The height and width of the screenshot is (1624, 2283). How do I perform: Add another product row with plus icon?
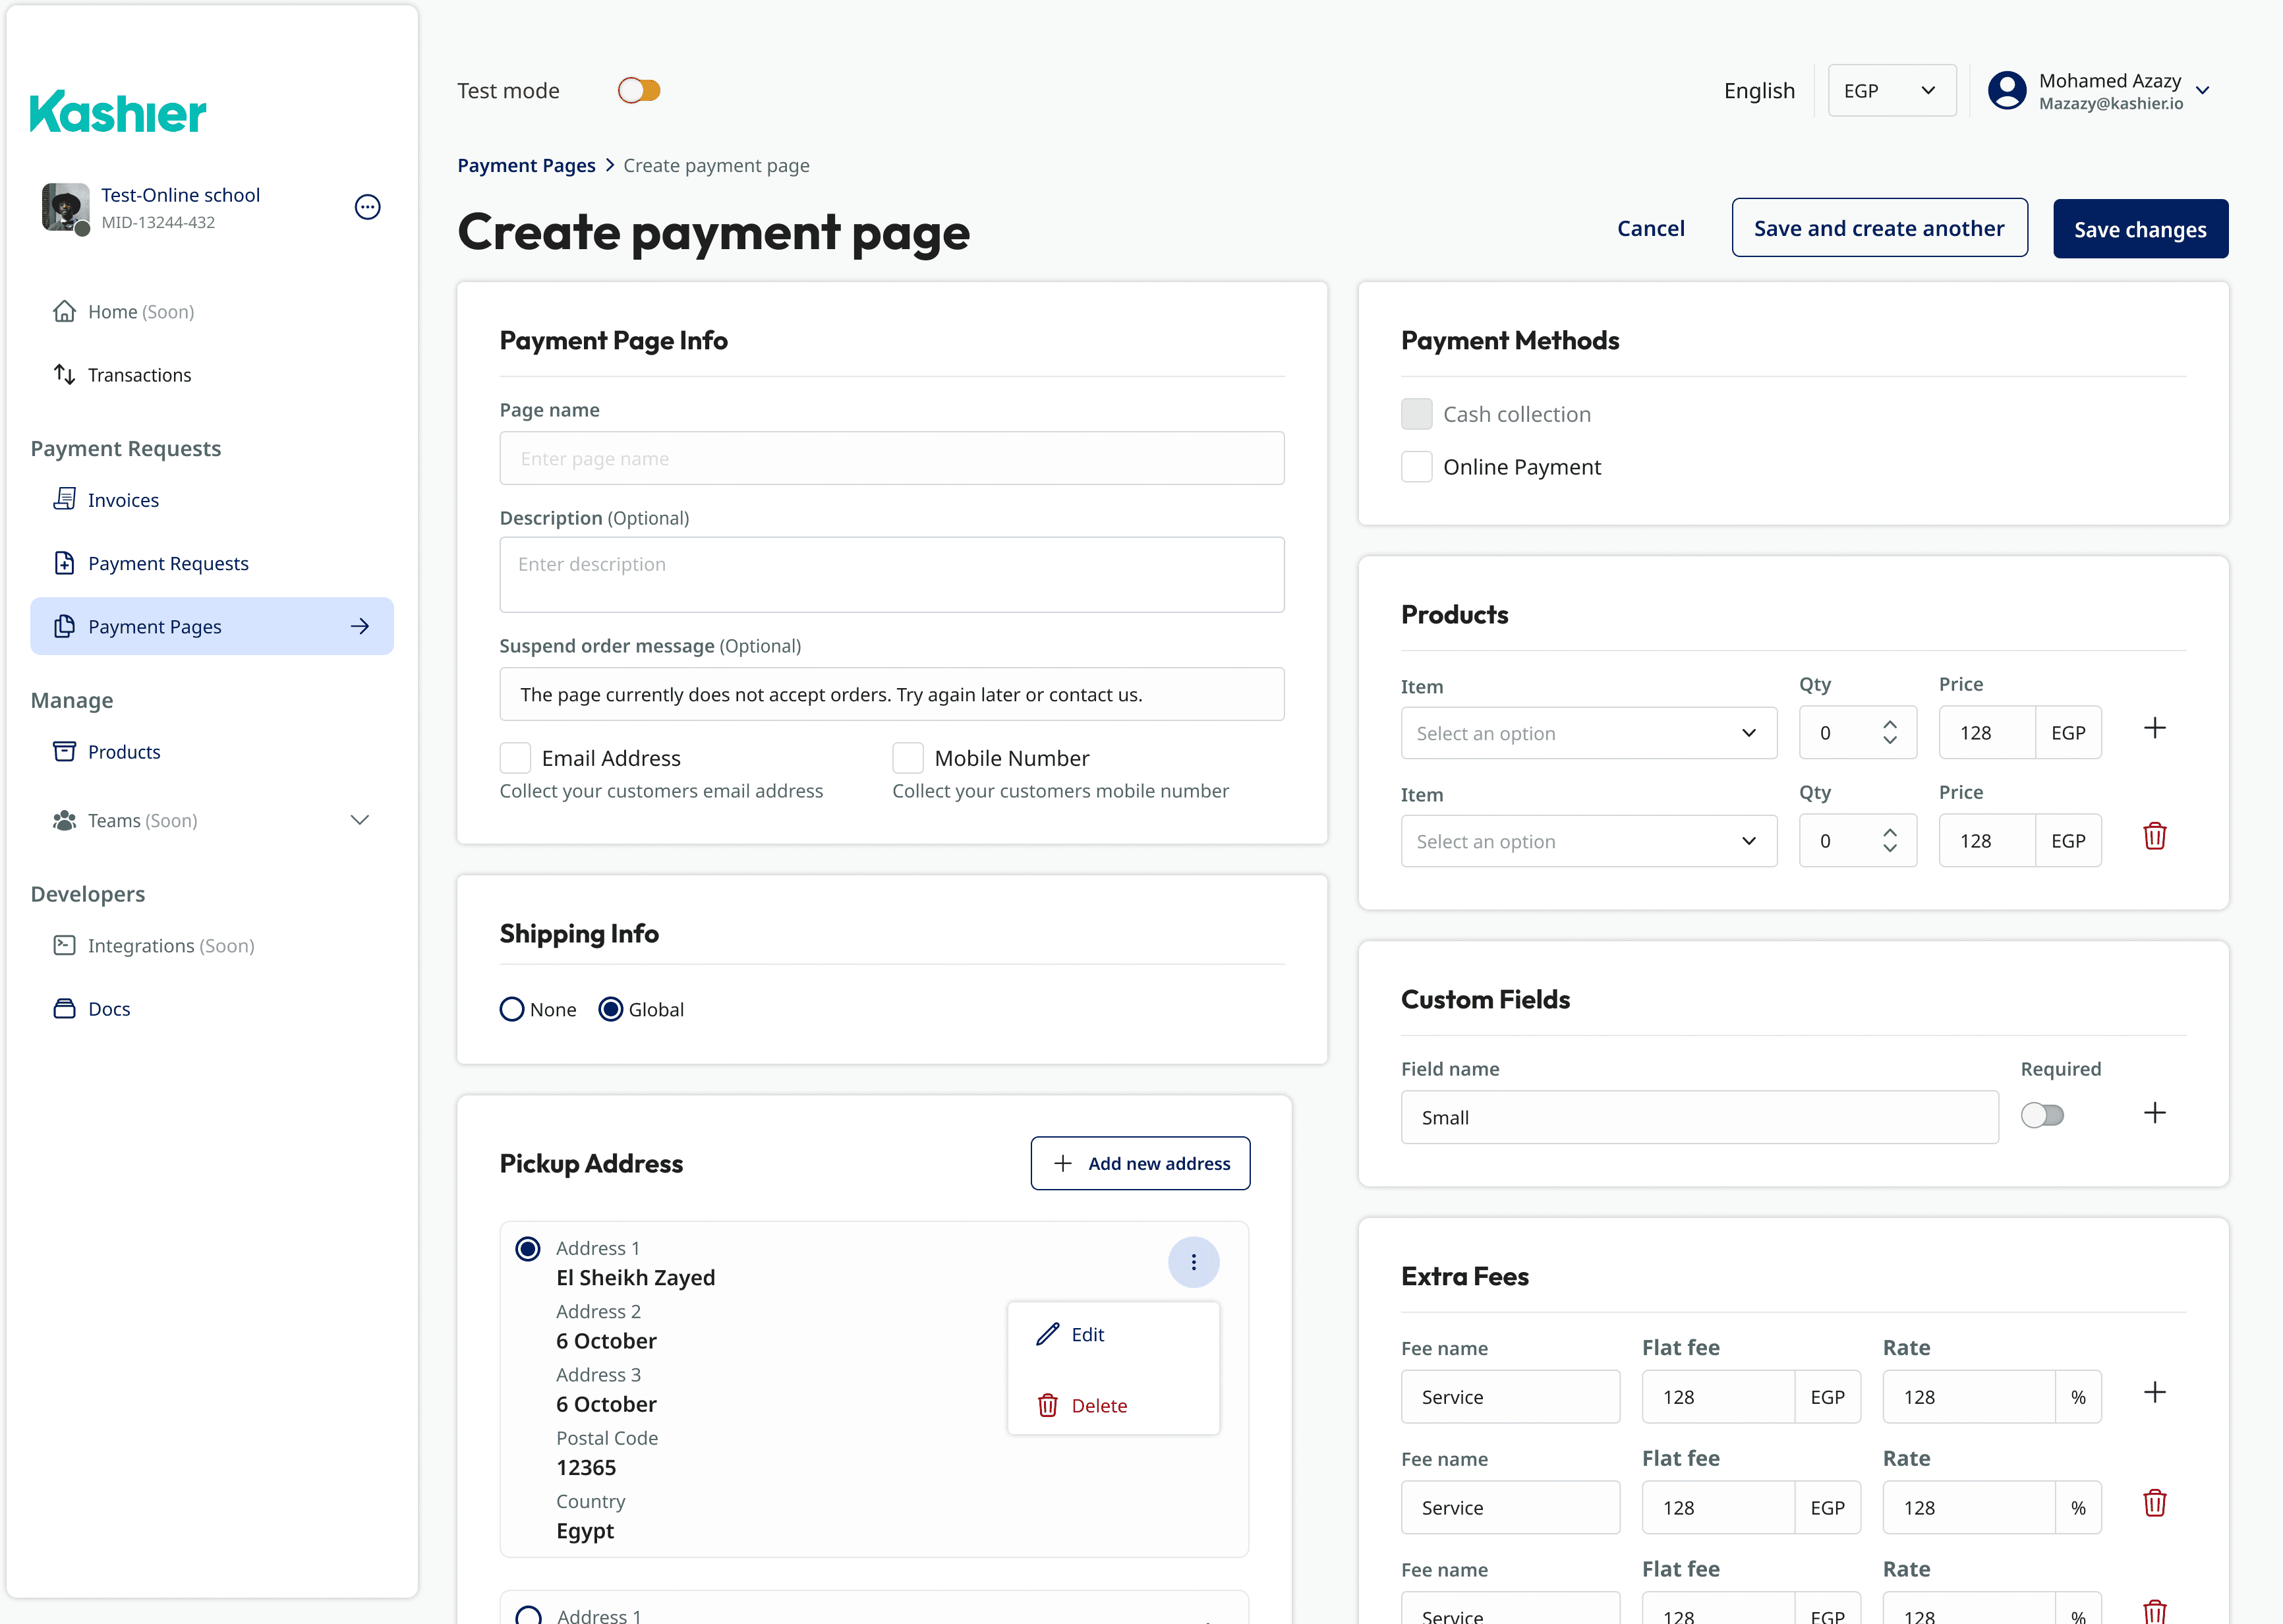click(x=2154, y=729)
